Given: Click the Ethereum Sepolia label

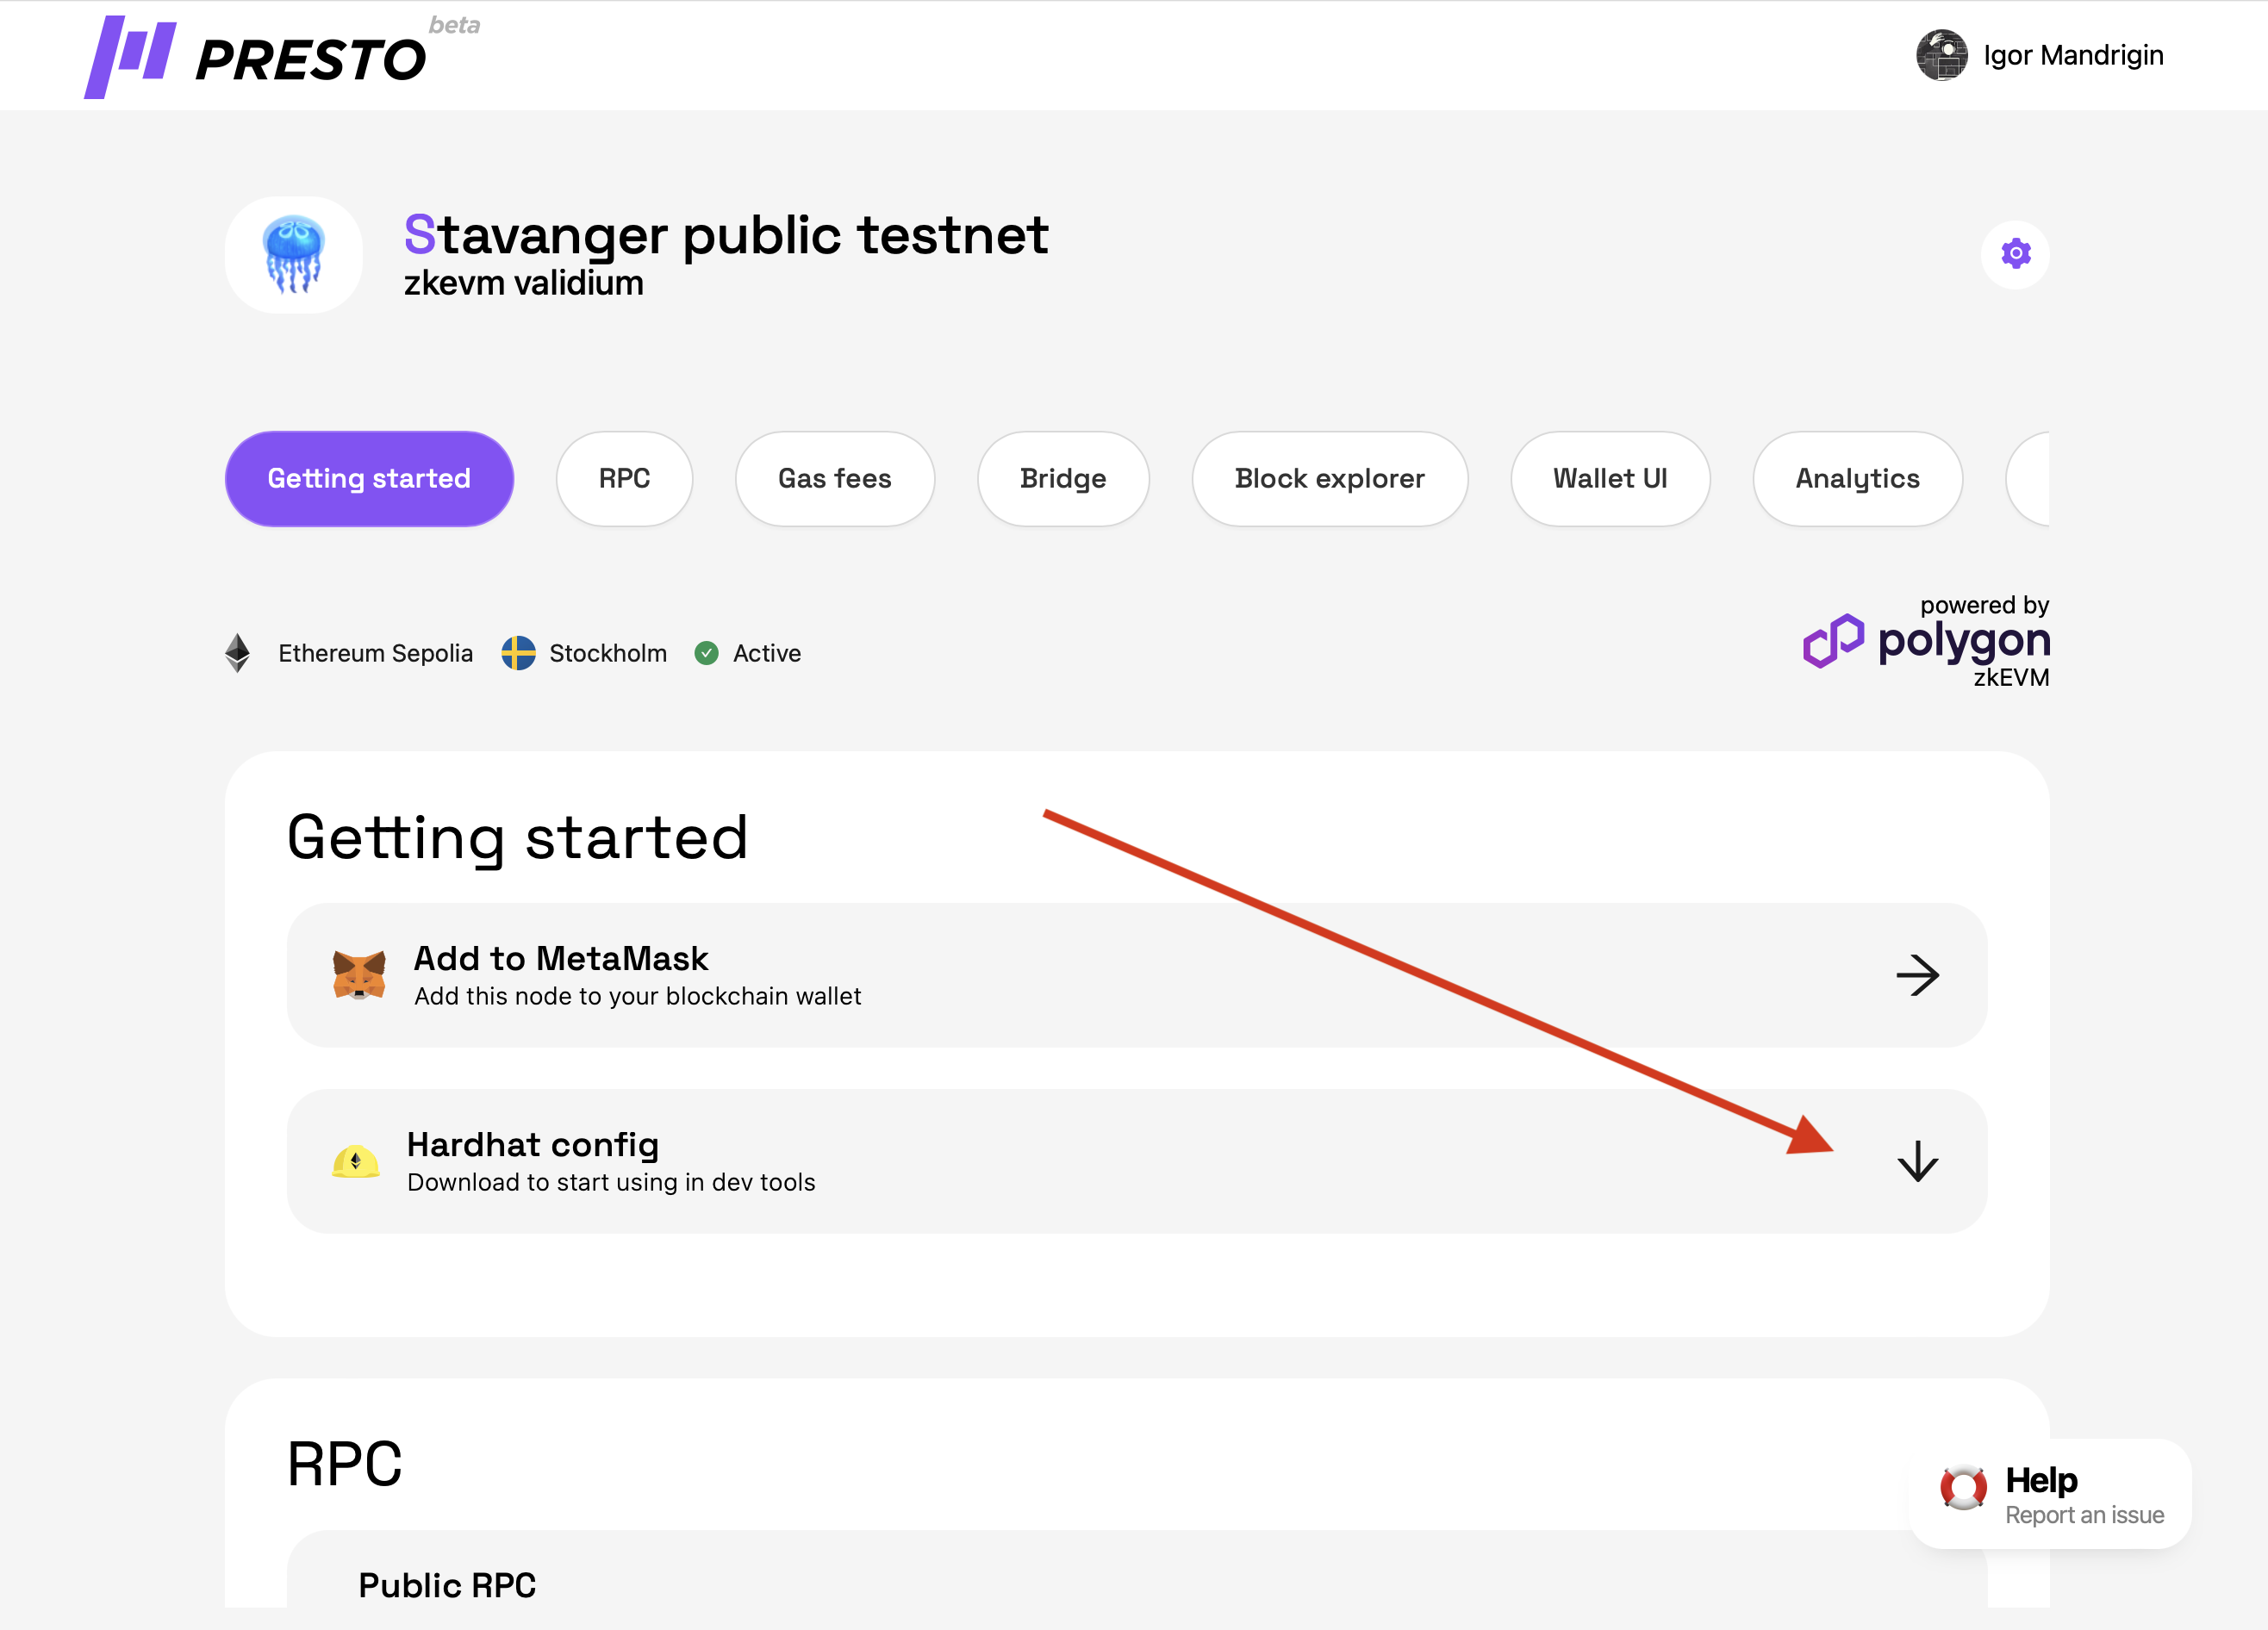Looking at the screenshot, I should click(x=375, y=653).
